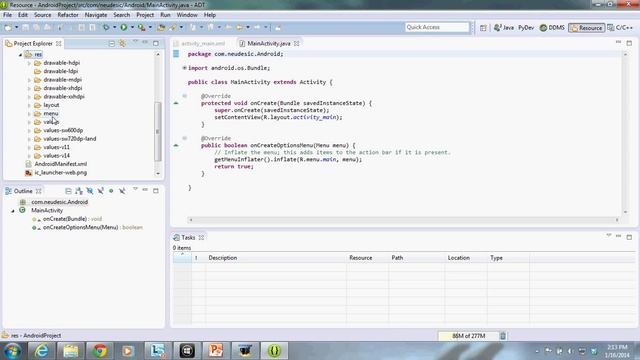Switch to the activity_main.xml editor tab
The width and height of the screenshot is (640, 360).
(x=202, y=43)
